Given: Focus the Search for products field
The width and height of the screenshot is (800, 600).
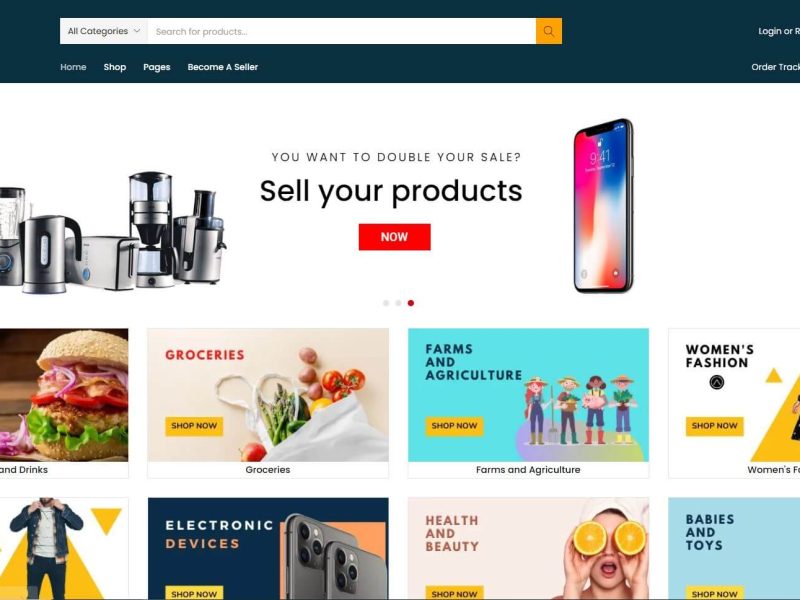Looking at the screenshot, I should [342, 31].
